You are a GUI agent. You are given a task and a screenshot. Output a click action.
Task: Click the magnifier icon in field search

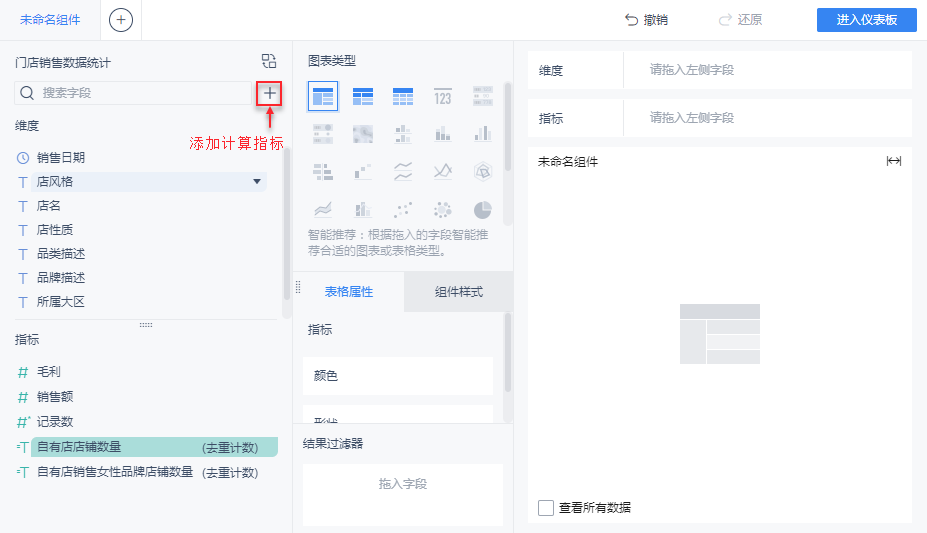27,93
